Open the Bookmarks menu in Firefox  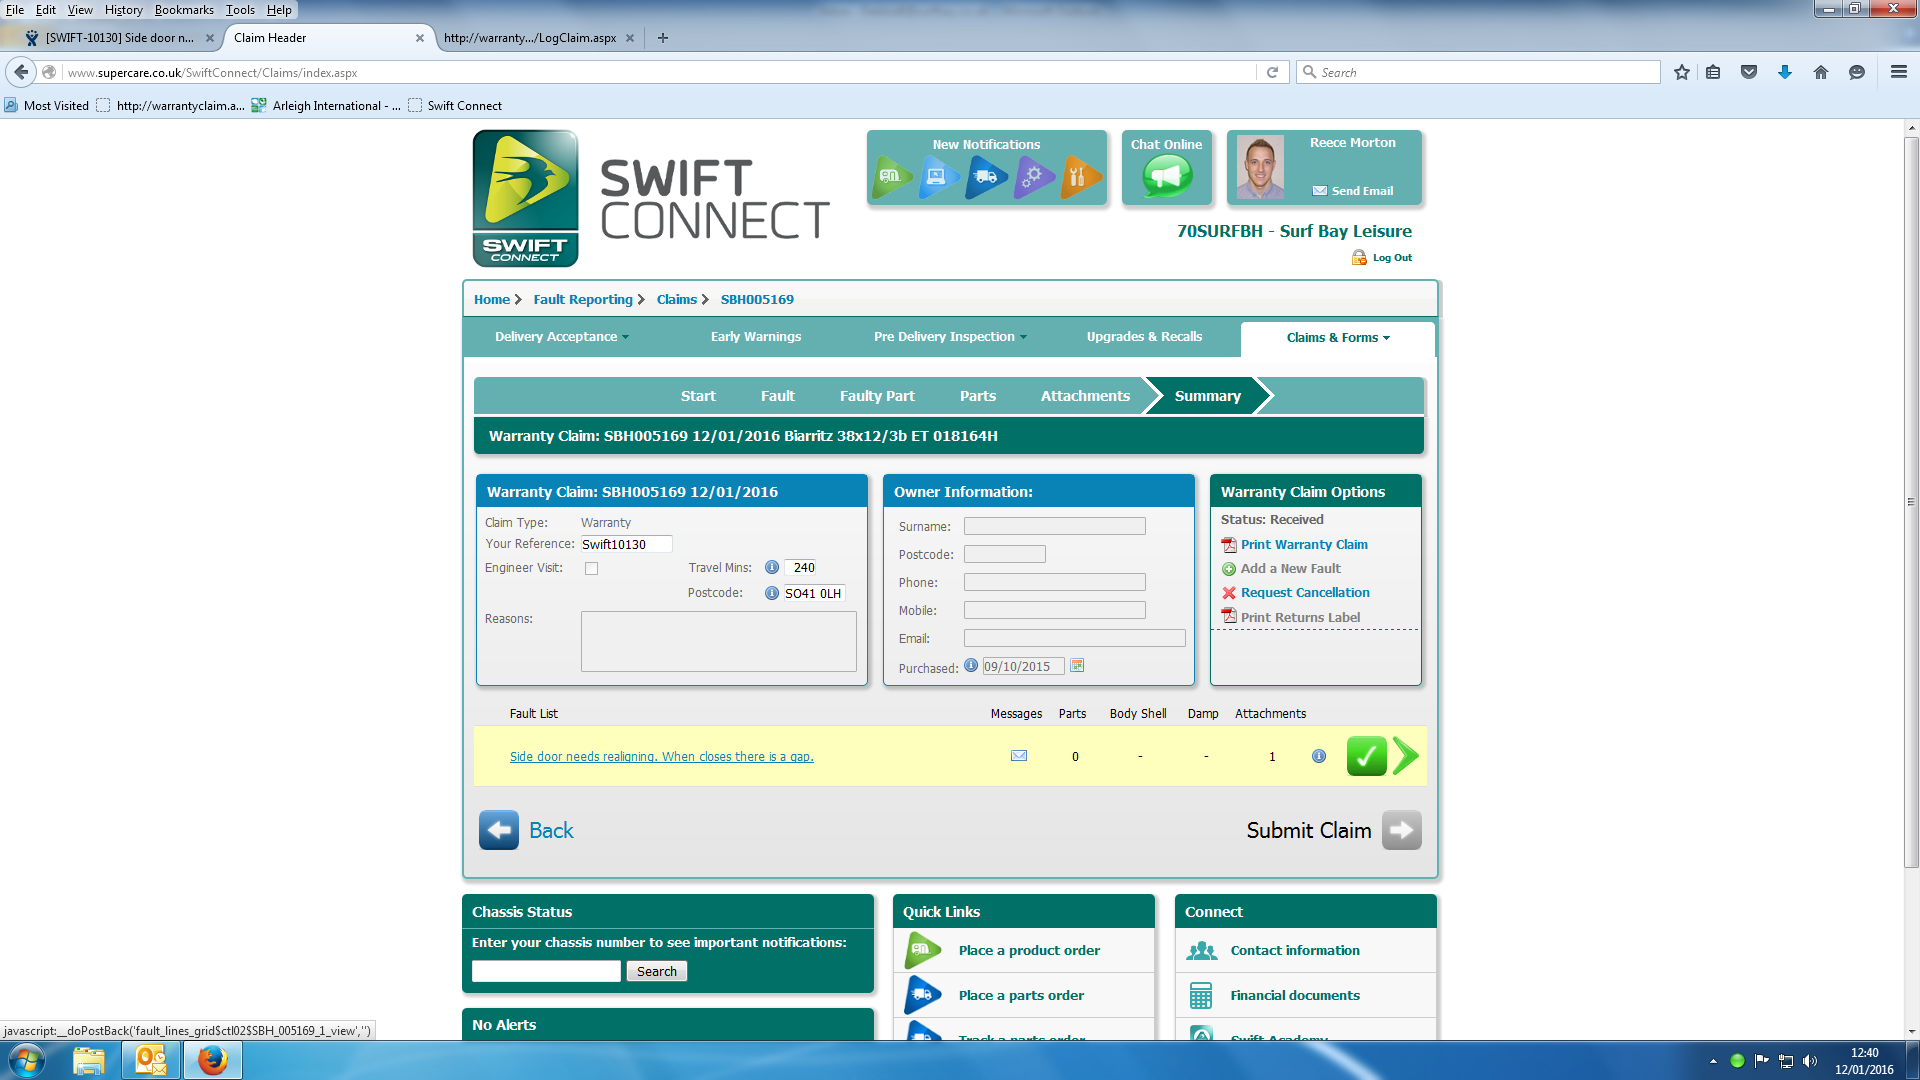click(x=184, y=10)
